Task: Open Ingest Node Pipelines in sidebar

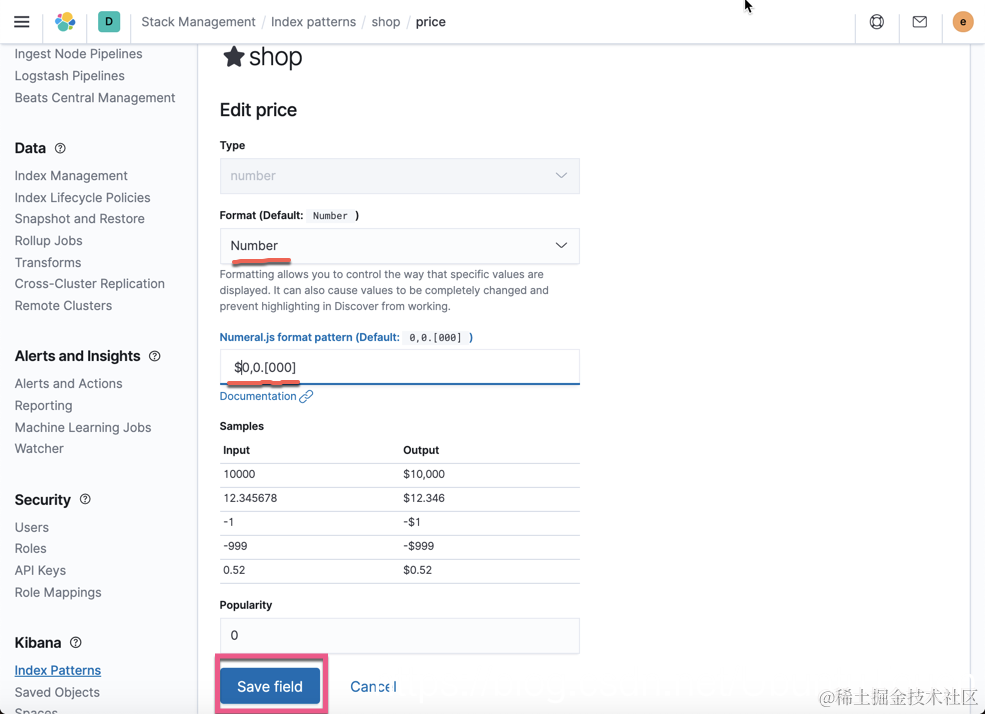Action: pyautogui.click(x=79, y=54)
